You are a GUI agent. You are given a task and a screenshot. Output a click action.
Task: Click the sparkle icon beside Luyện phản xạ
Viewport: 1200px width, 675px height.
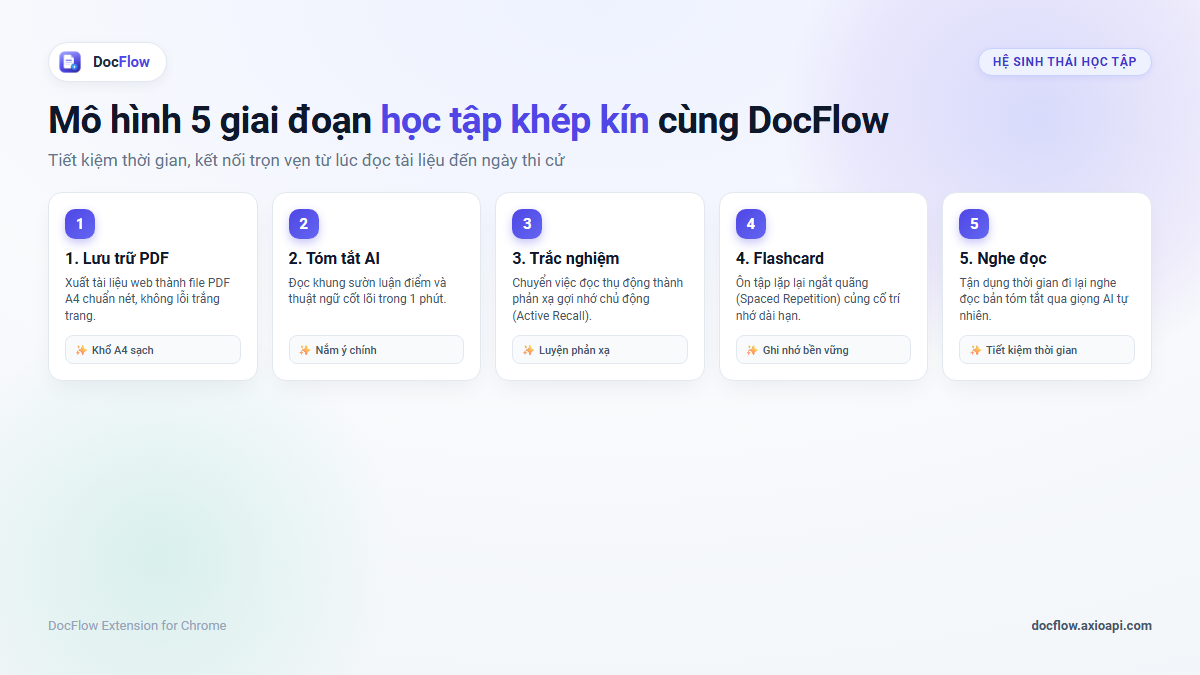[528, 350]
